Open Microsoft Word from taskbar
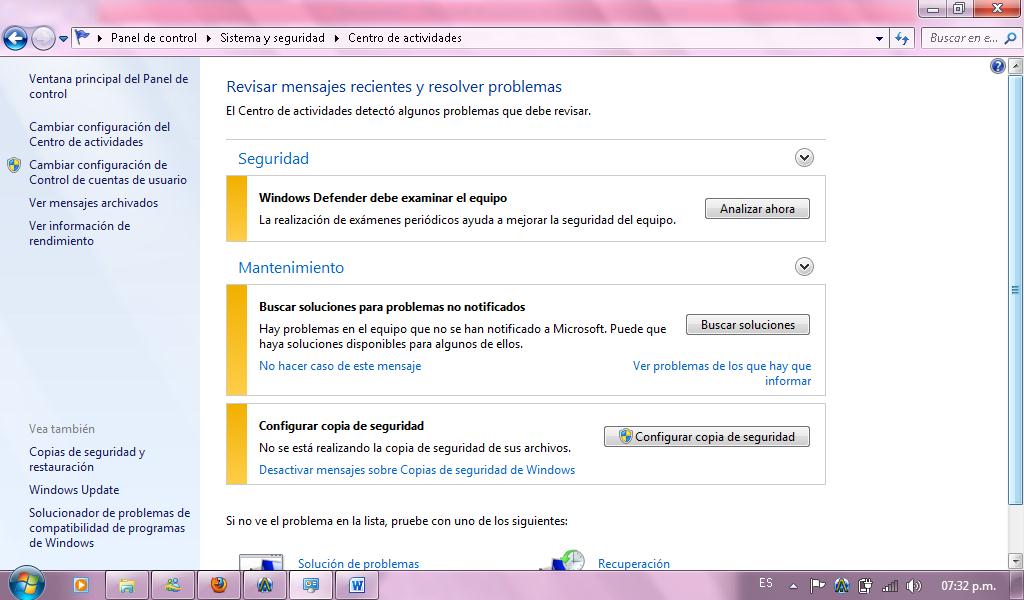The image size is (1024, 600). point(357,585)
